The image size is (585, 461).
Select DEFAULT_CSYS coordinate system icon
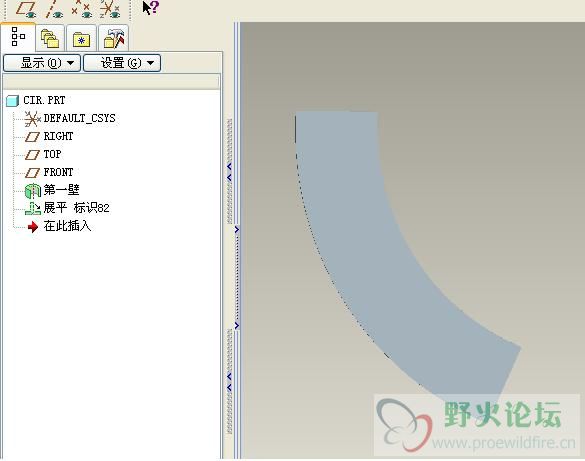(x=32, y=119)
